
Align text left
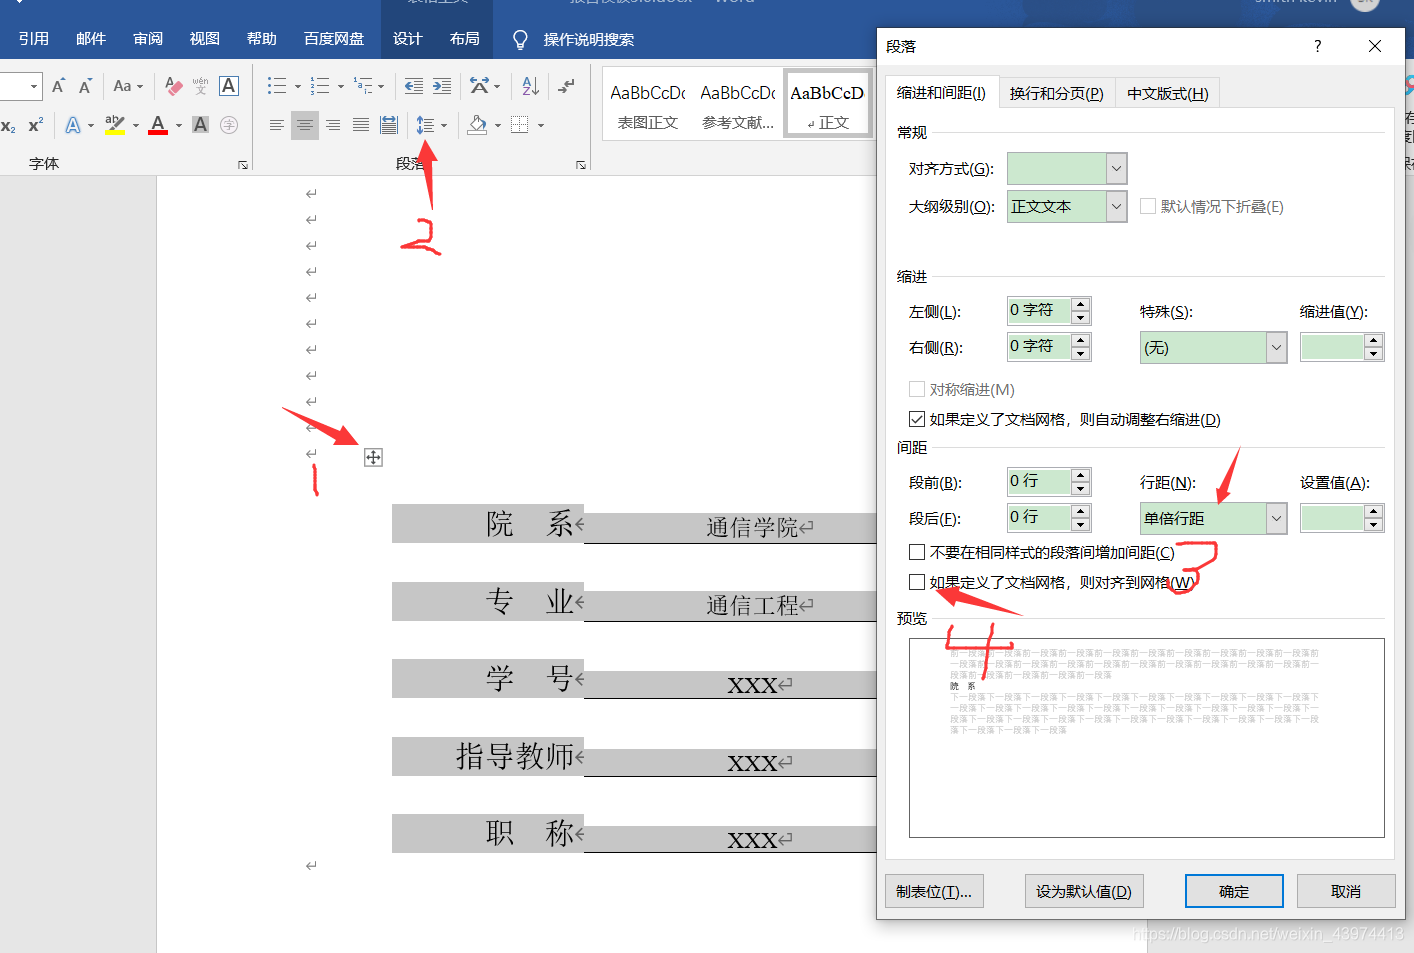pyautogui.click(x=277, y=125)
